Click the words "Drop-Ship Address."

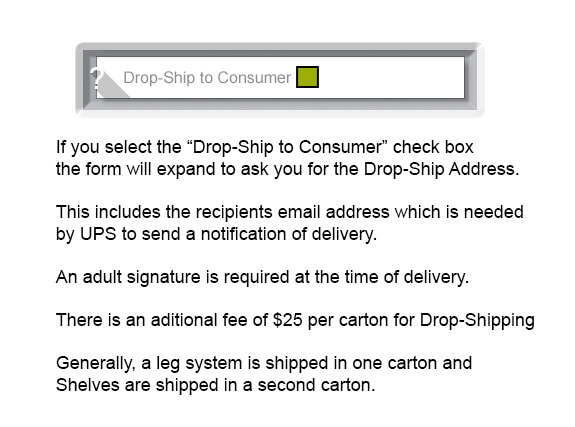(442, 169)
